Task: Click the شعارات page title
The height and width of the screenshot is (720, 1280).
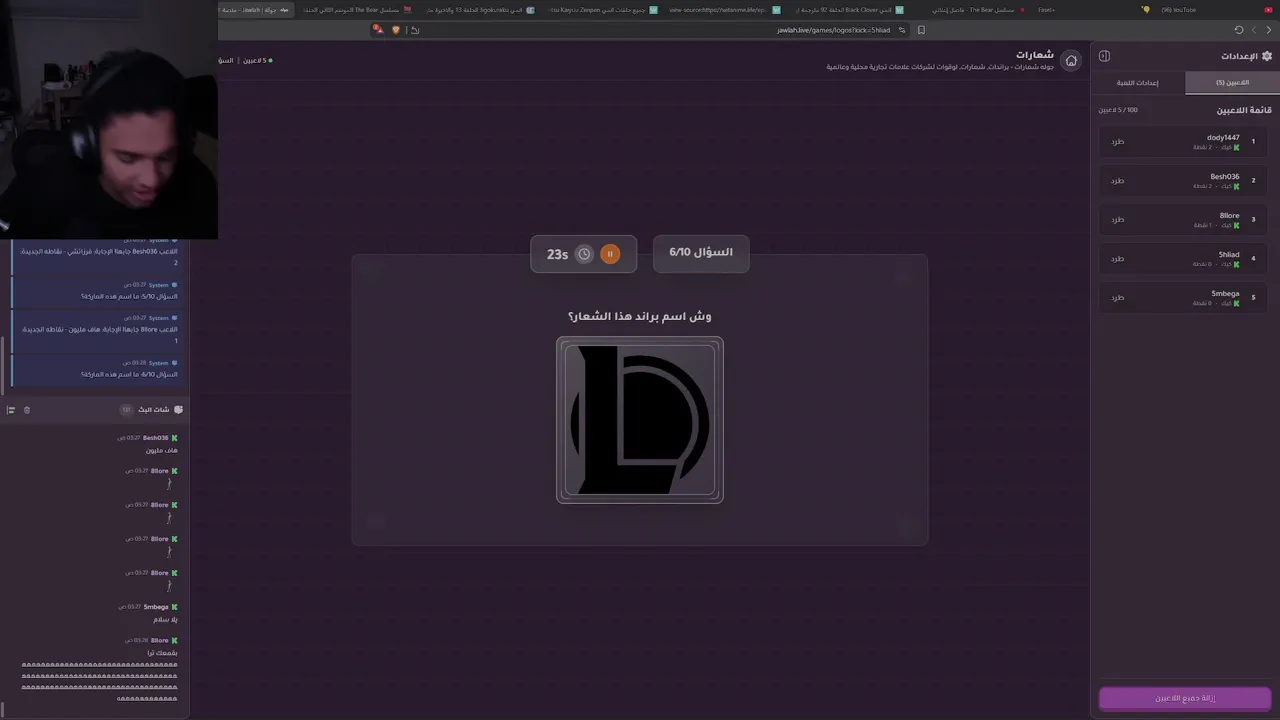Action: [x=1035, y=54]
